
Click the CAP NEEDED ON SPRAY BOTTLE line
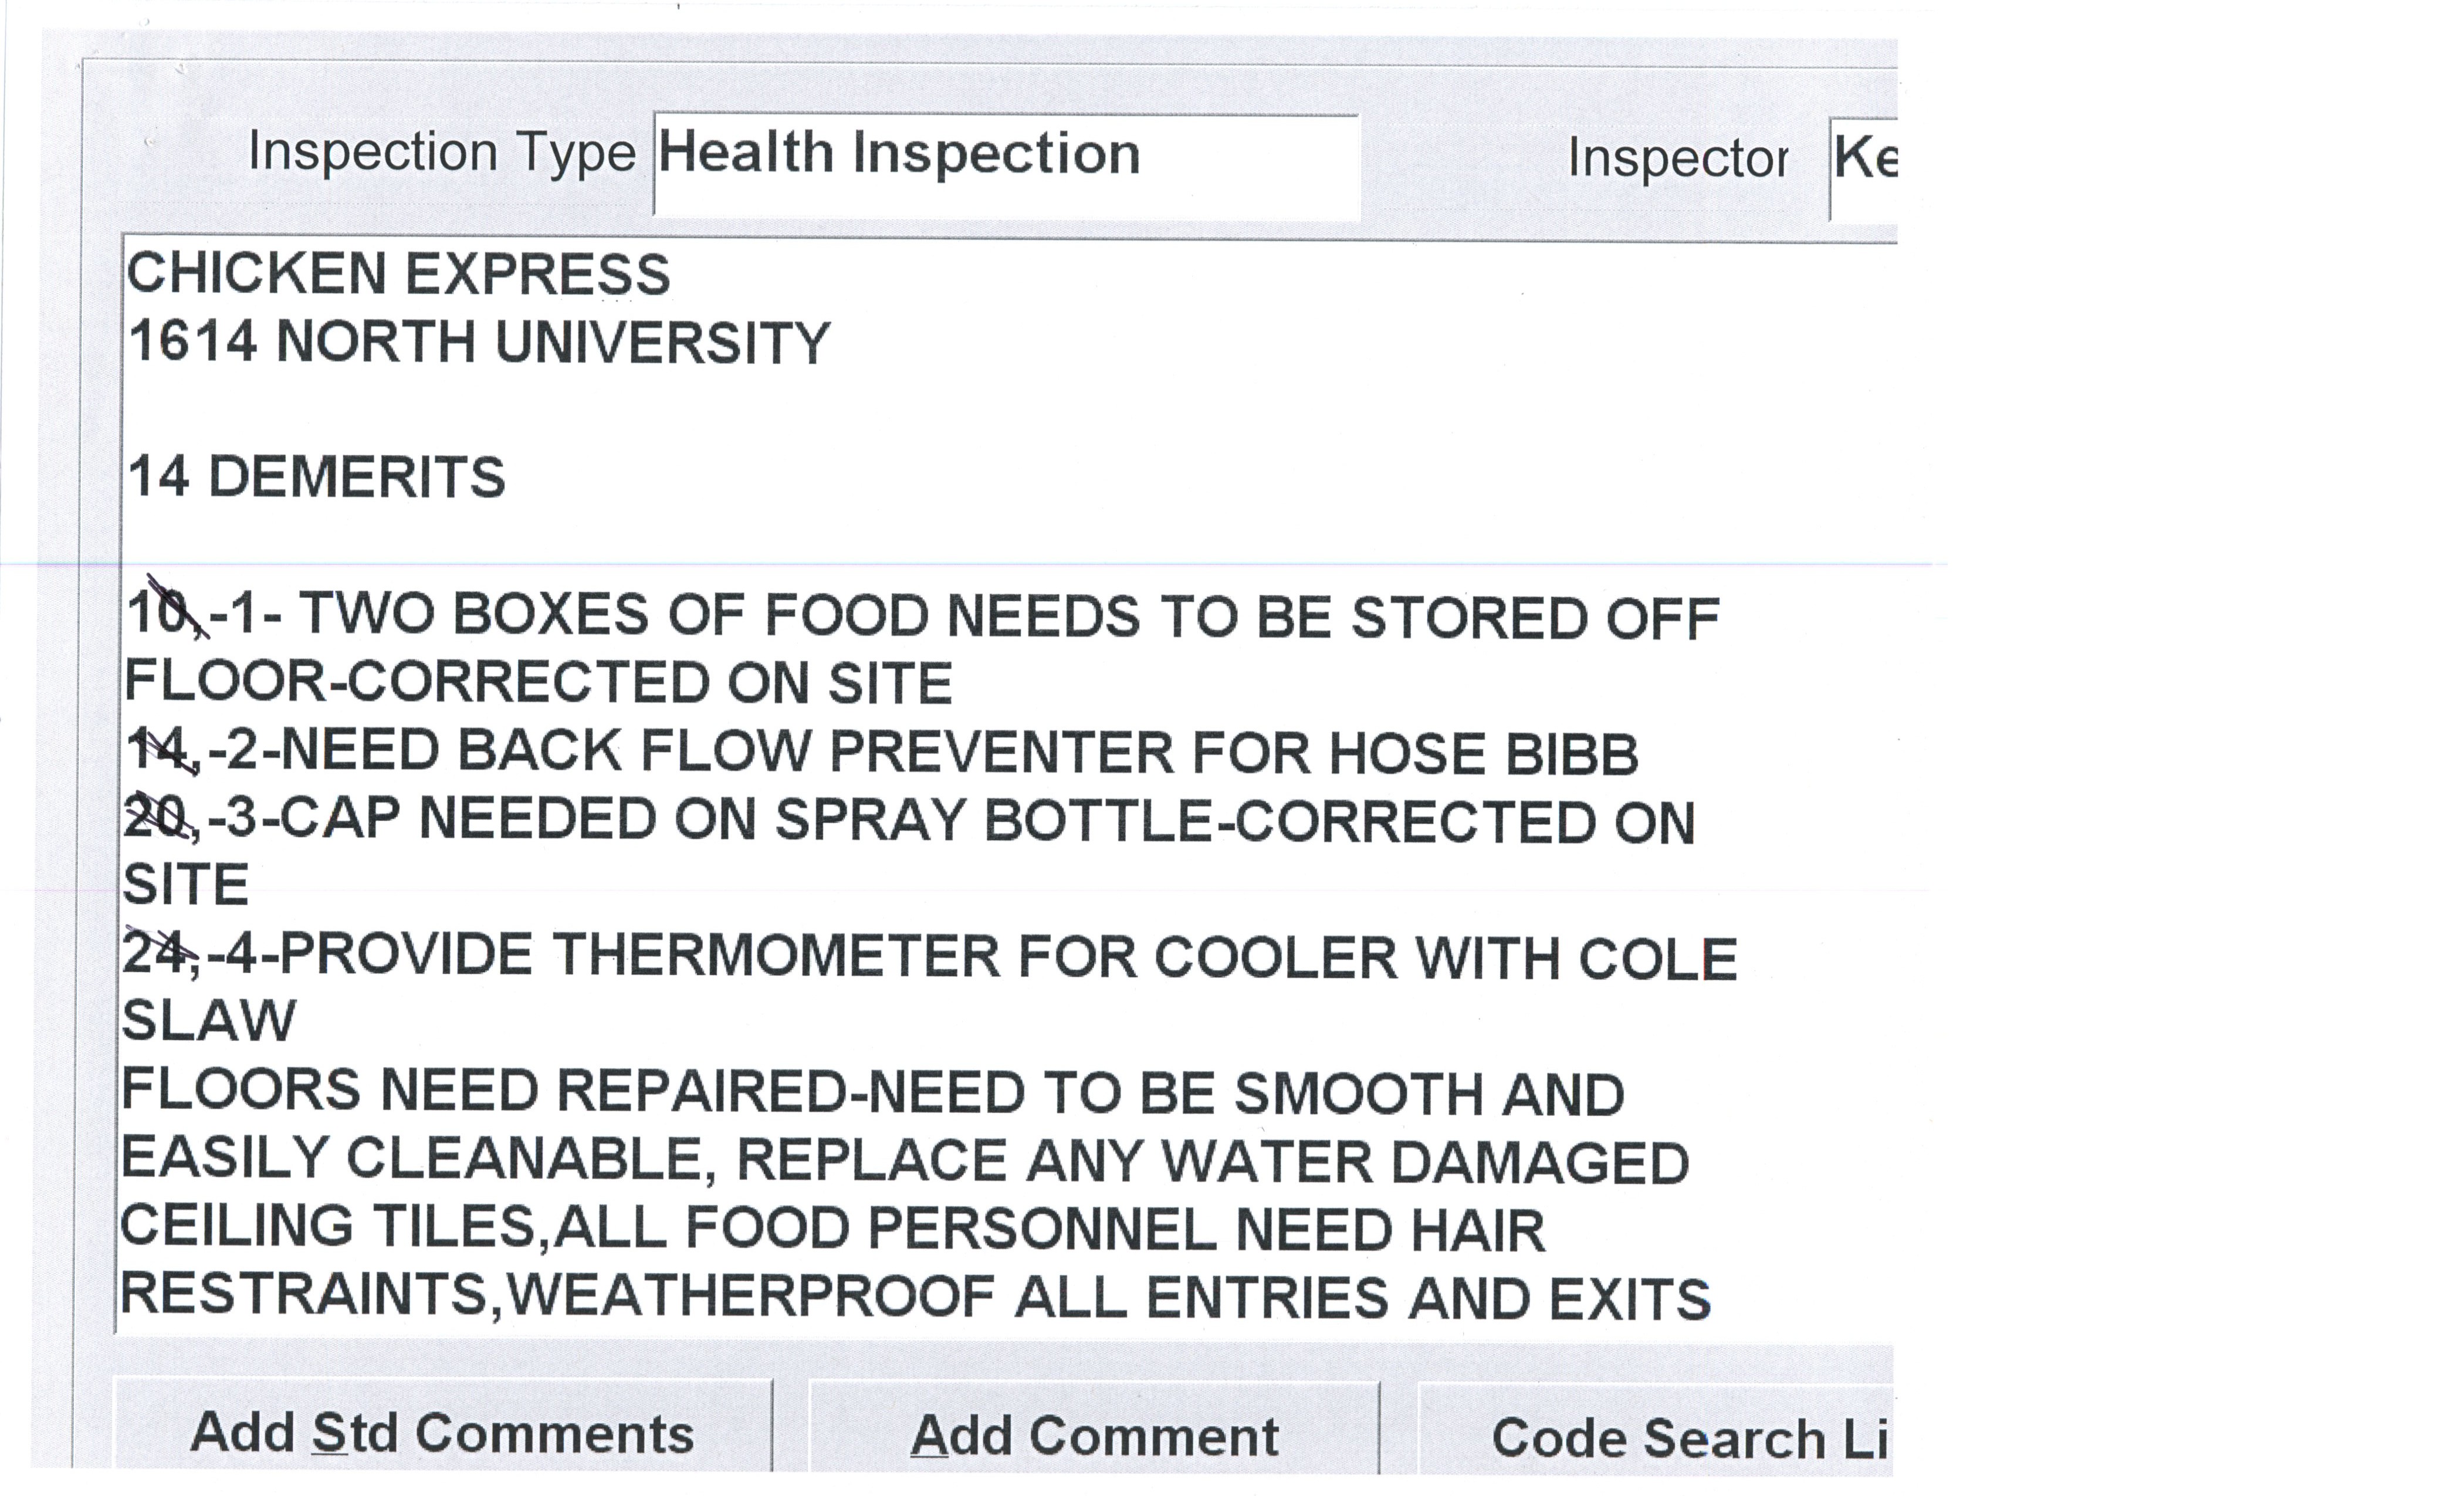908,820
